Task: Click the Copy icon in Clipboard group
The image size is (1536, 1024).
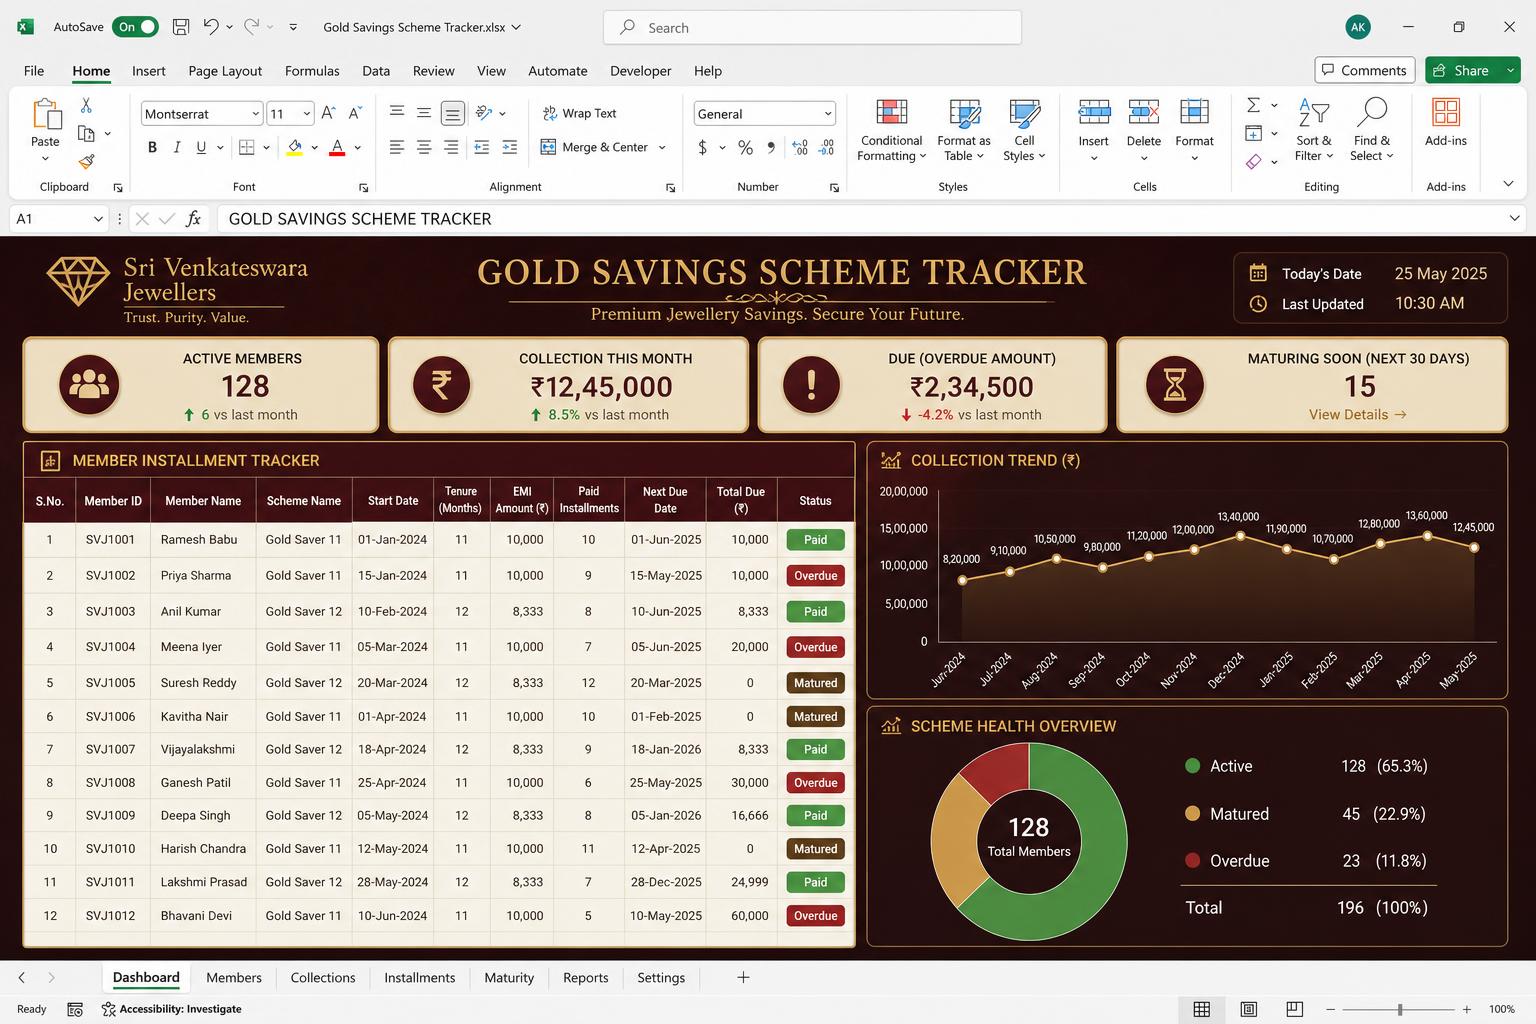Action: click(x=86, y=133)
